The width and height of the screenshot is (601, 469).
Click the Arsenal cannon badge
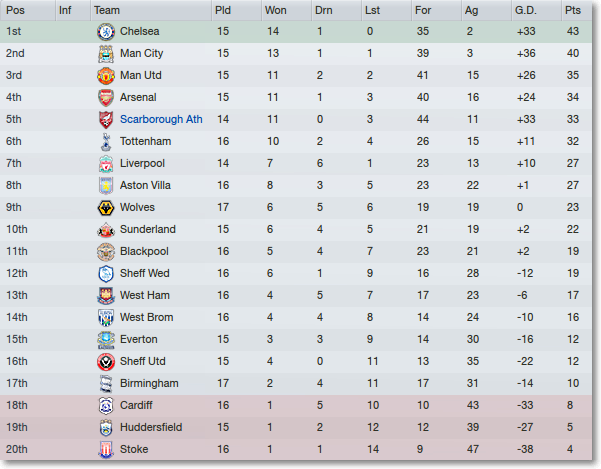(106, 98)
